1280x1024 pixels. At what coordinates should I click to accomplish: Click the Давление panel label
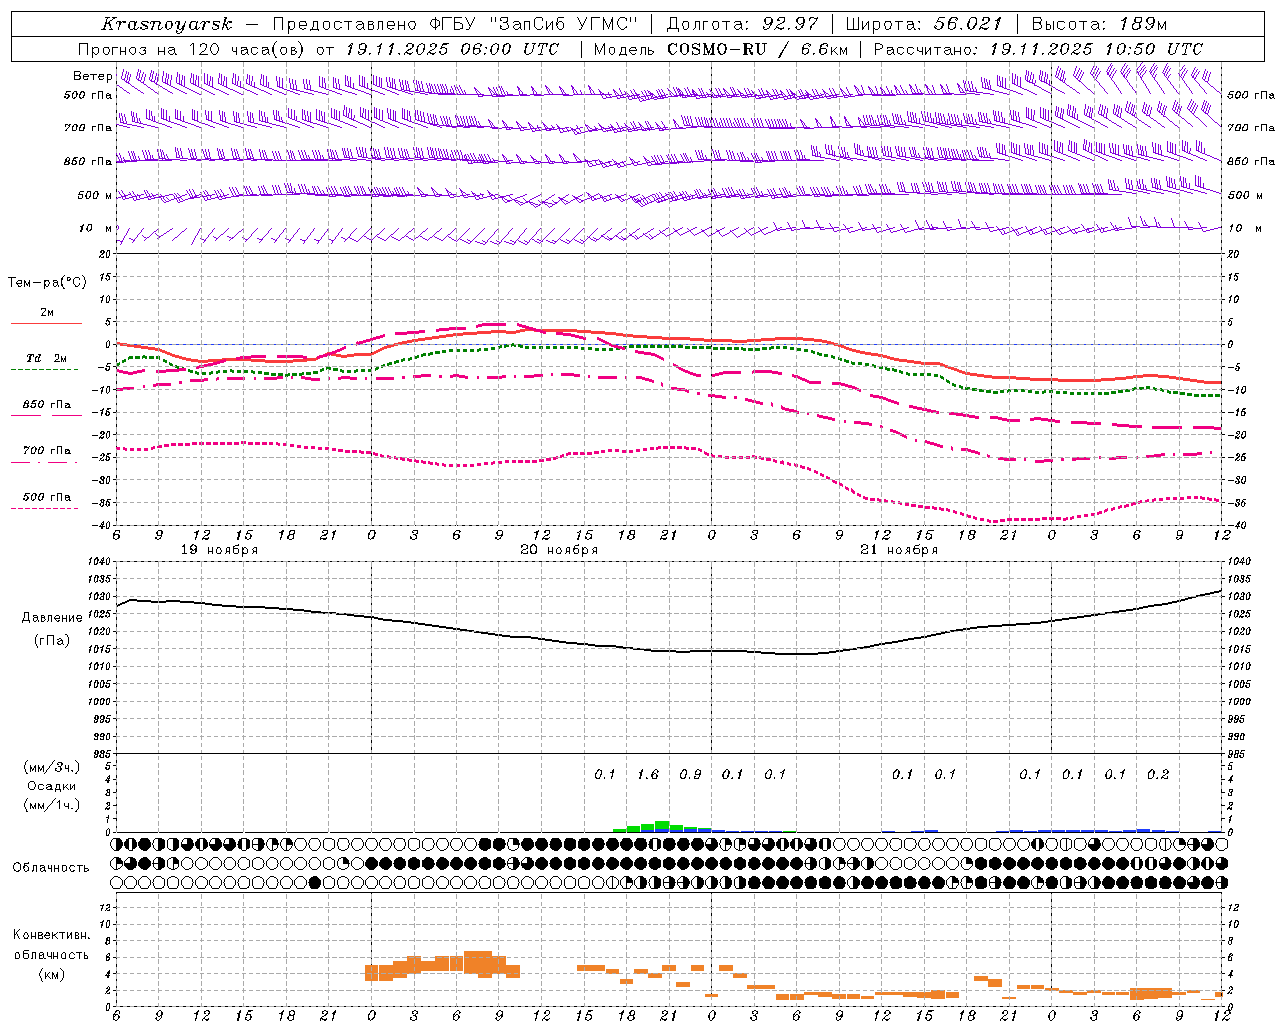pyautogui.click(x=52, y=618)
